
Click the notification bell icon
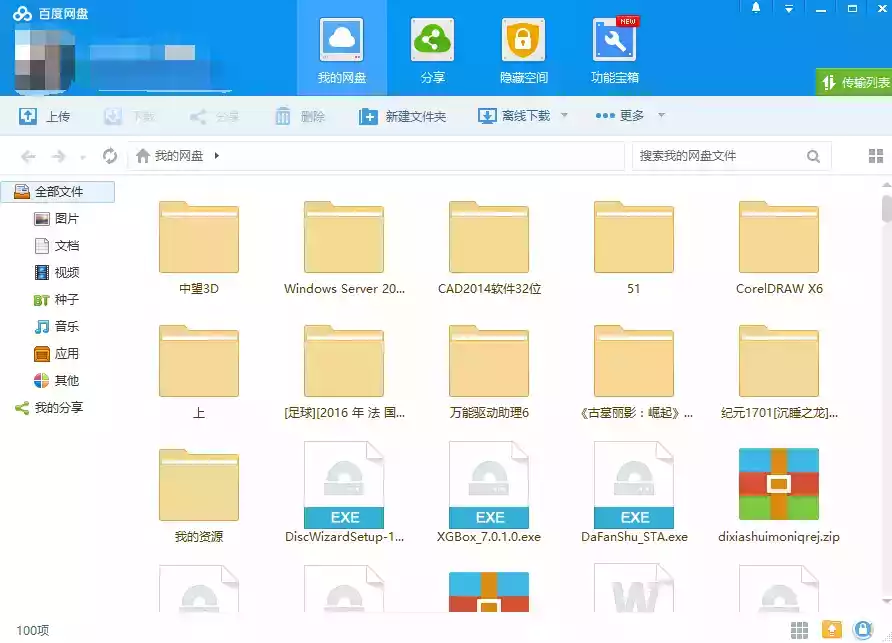[x=758, y=10]
